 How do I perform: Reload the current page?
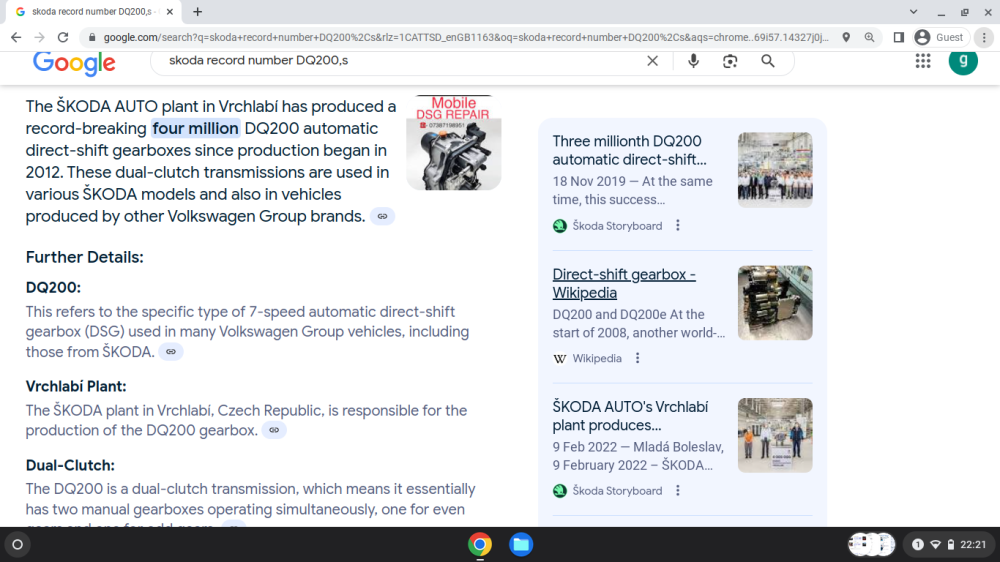coord(62,38)
